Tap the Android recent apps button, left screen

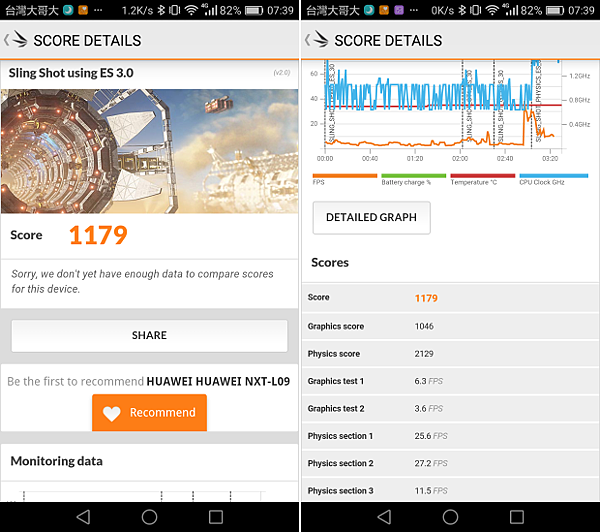(x=216, y=517)
